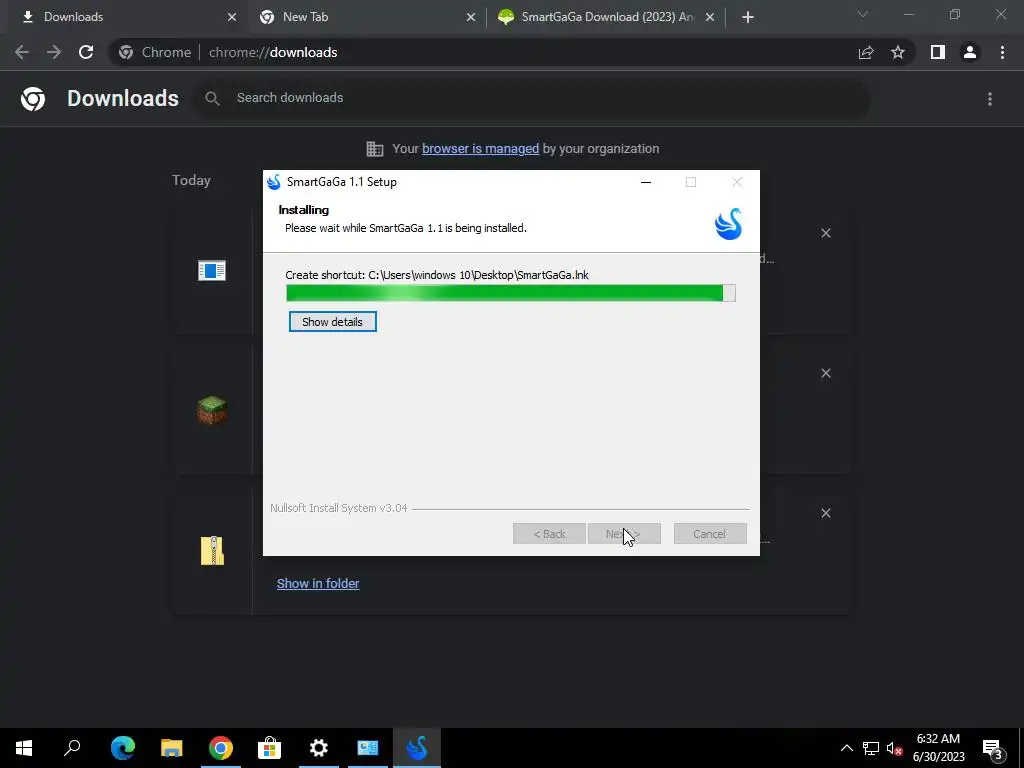Screen dimensions: 1024x768
Task: Remove zip archive download from list
Action: [826, 513]
